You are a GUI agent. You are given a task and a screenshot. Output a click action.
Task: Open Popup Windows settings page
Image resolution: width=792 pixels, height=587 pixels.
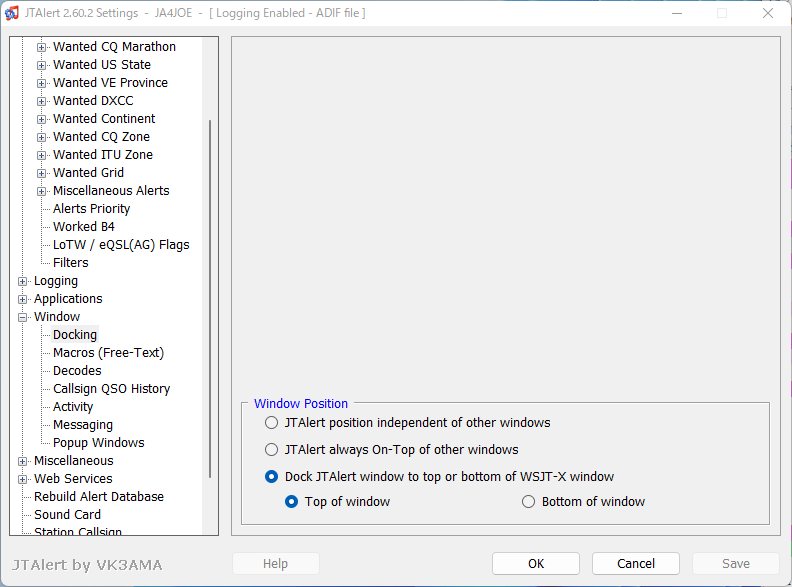pyautogui.click(x=98, y=443)
